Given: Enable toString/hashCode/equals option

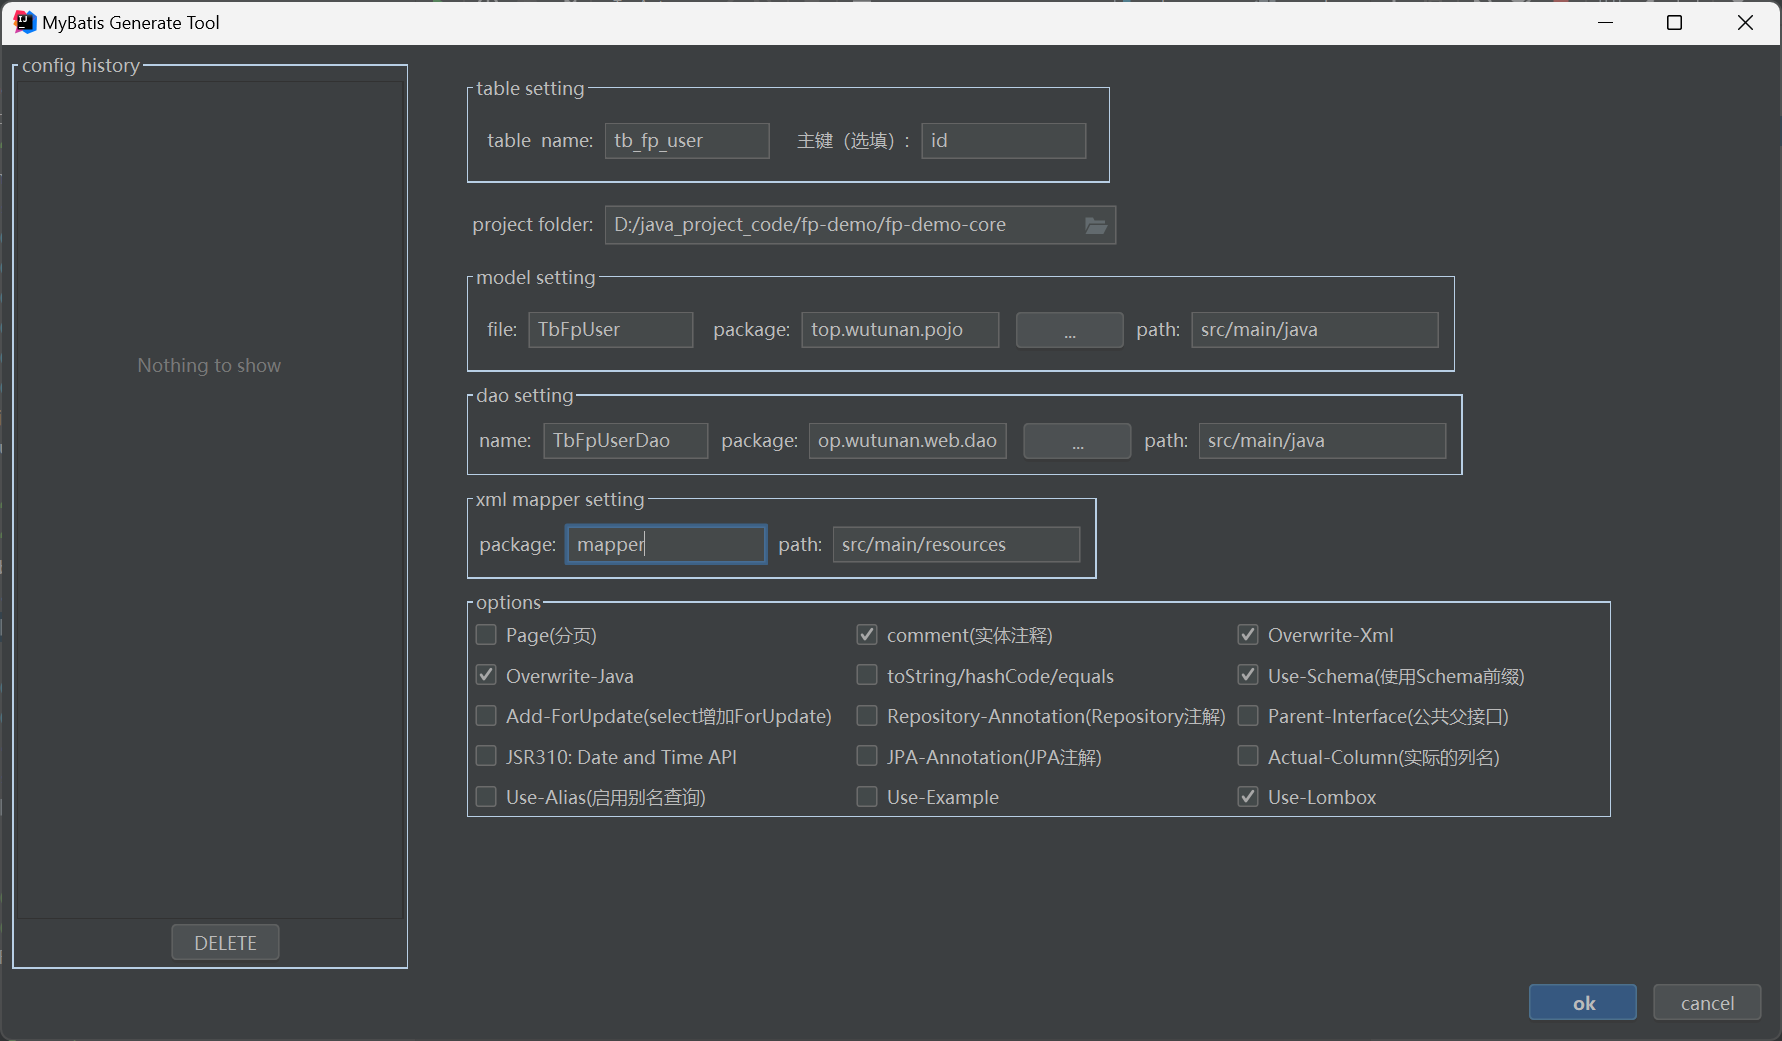Looking at the screenshot, I should pos(867,676).
